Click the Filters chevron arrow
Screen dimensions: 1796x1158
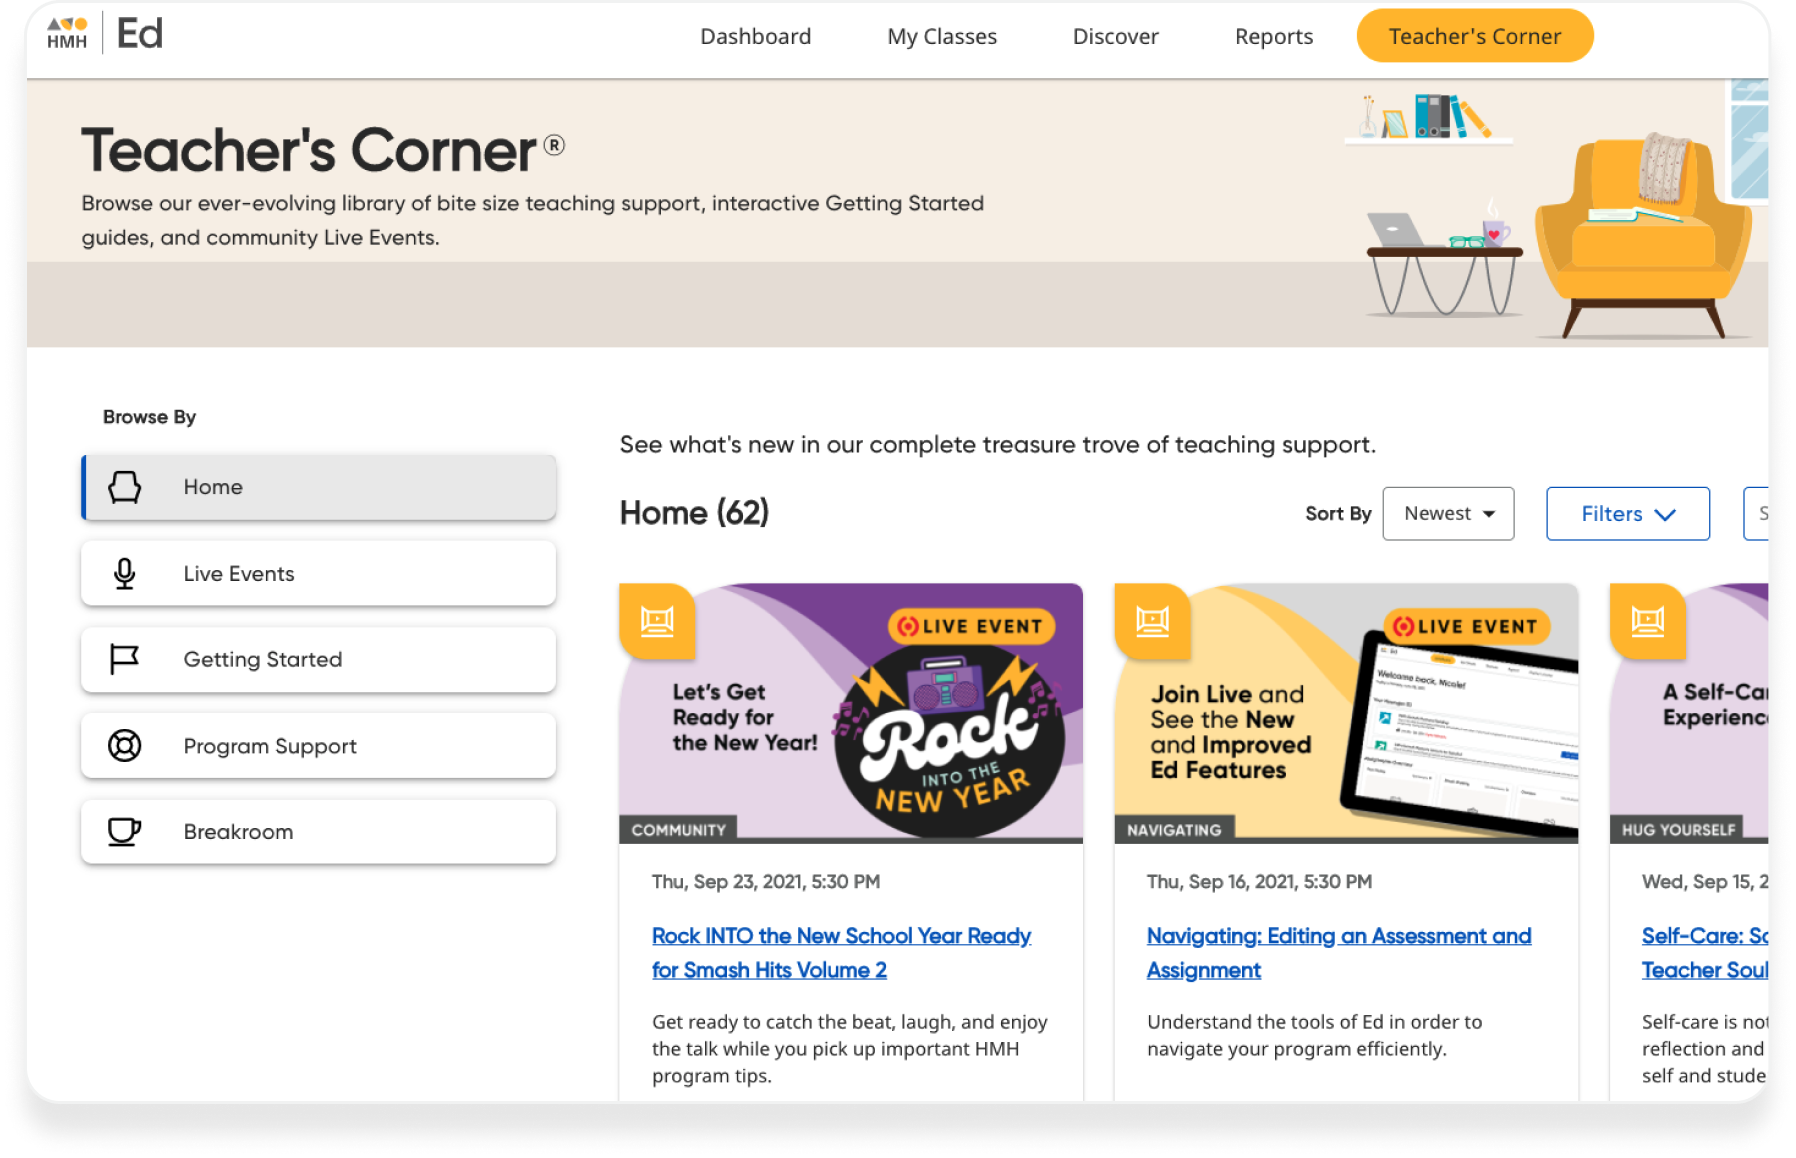(1665, 515)
